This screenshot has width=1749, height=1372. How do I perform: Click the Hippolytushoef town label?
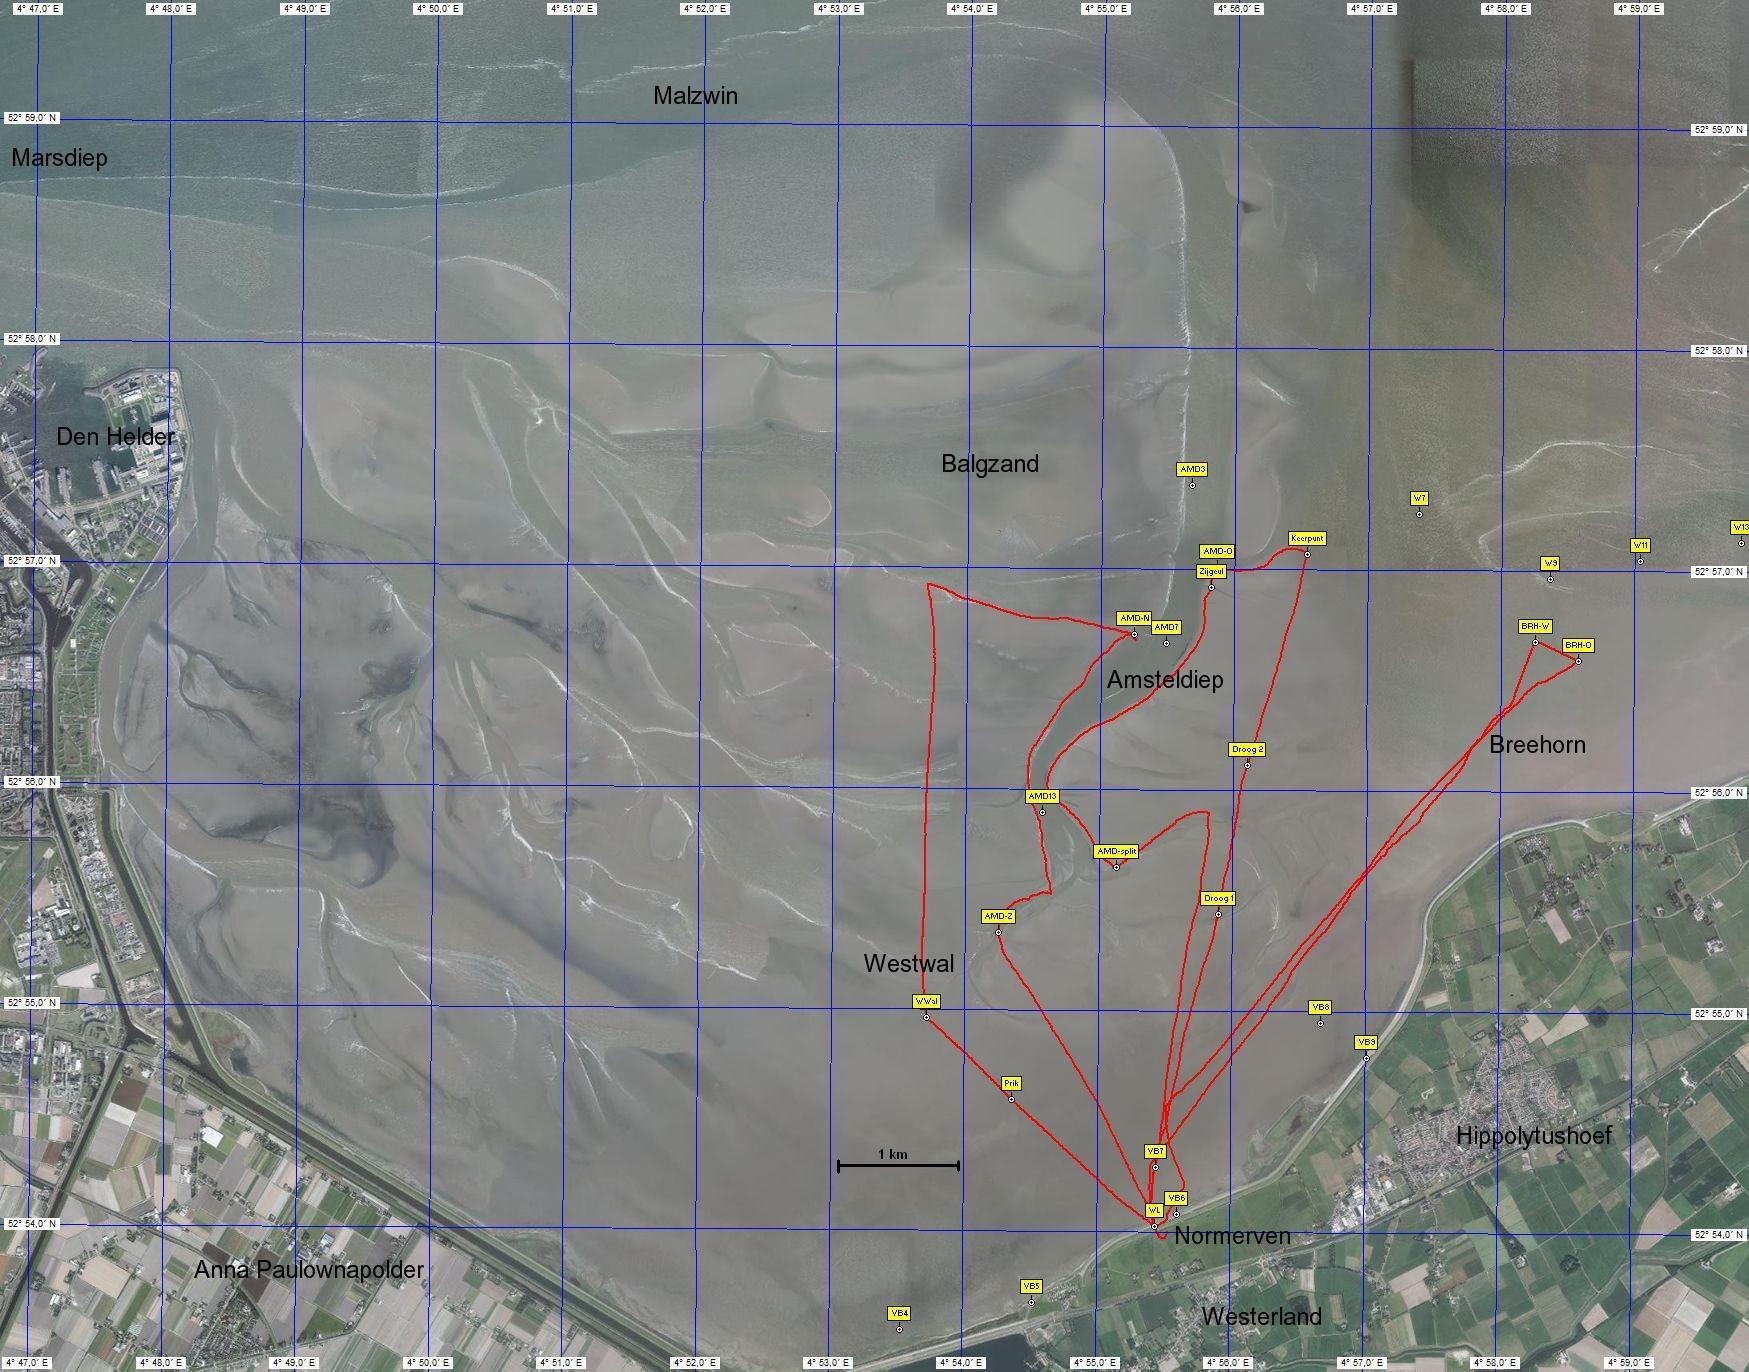[1533, 1136]
